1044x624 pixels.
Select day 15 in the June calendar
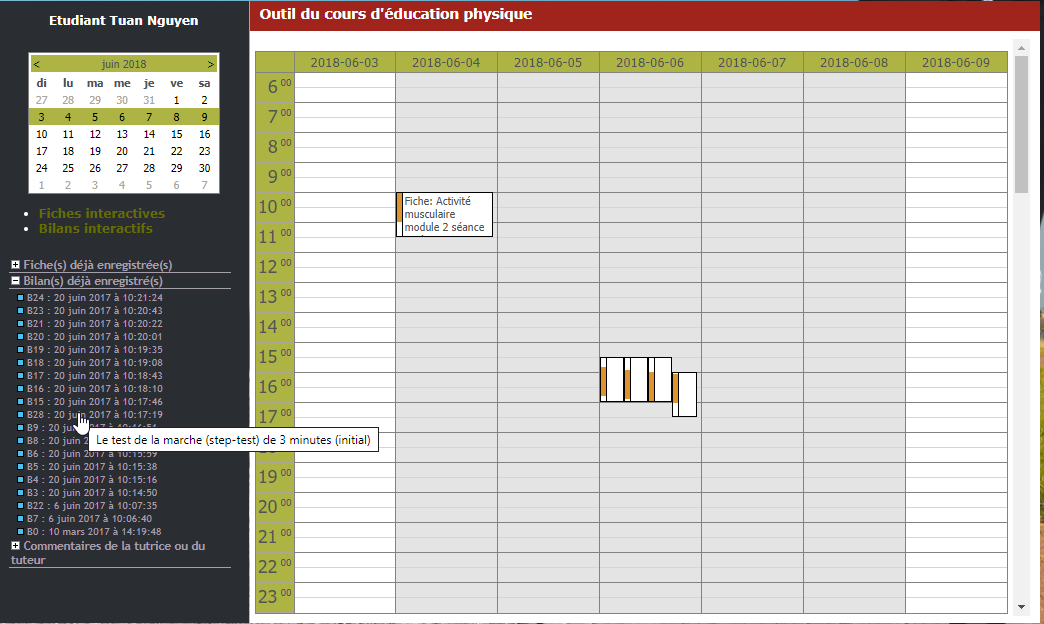tap(176, 134)
